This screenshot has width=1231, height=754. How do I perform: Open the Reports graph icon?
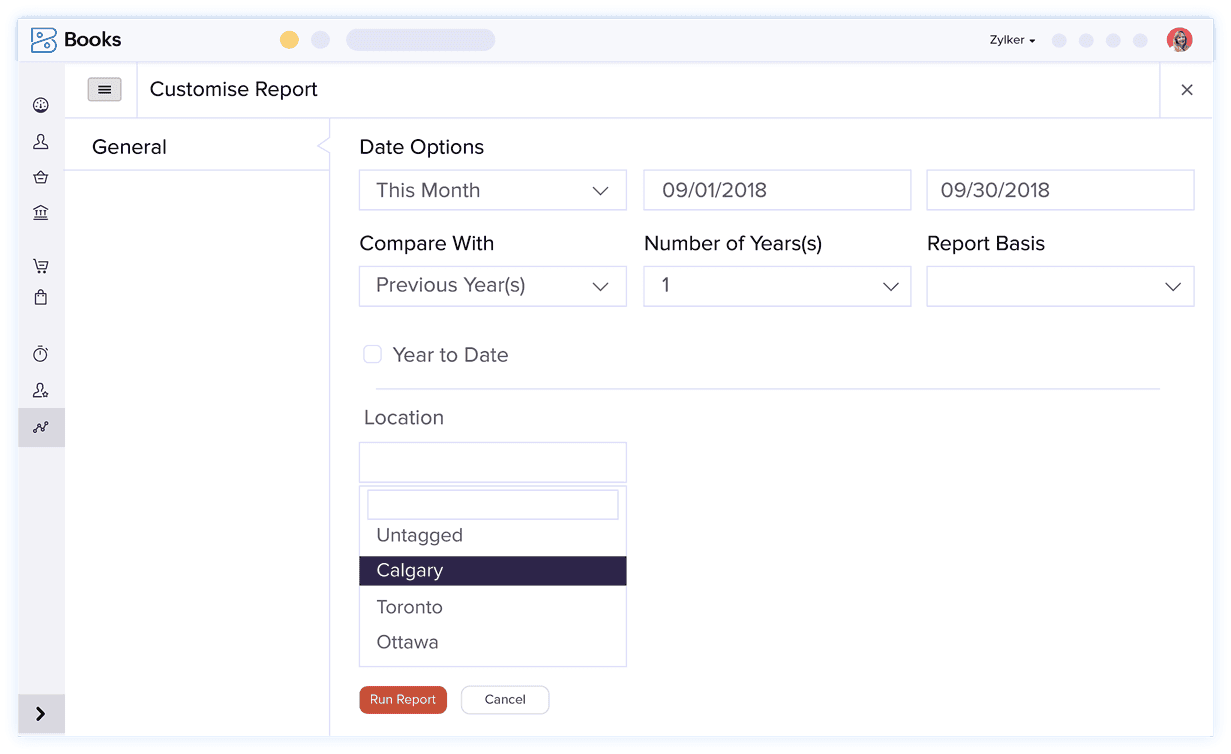tap(41, 427)
